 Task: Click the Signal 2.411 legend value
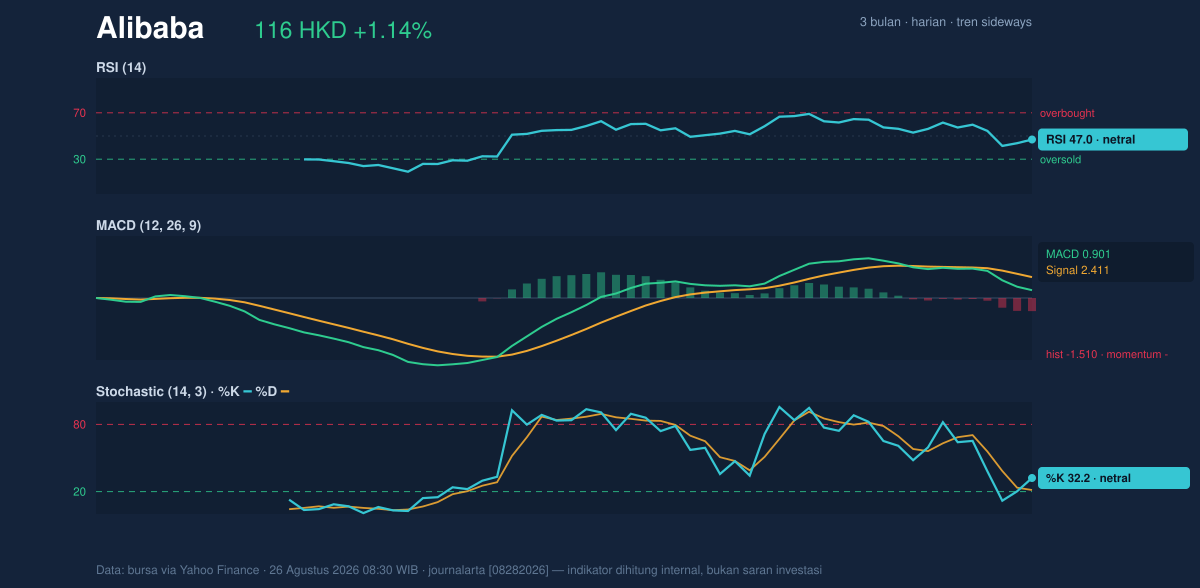click(x=1078, y=271)
